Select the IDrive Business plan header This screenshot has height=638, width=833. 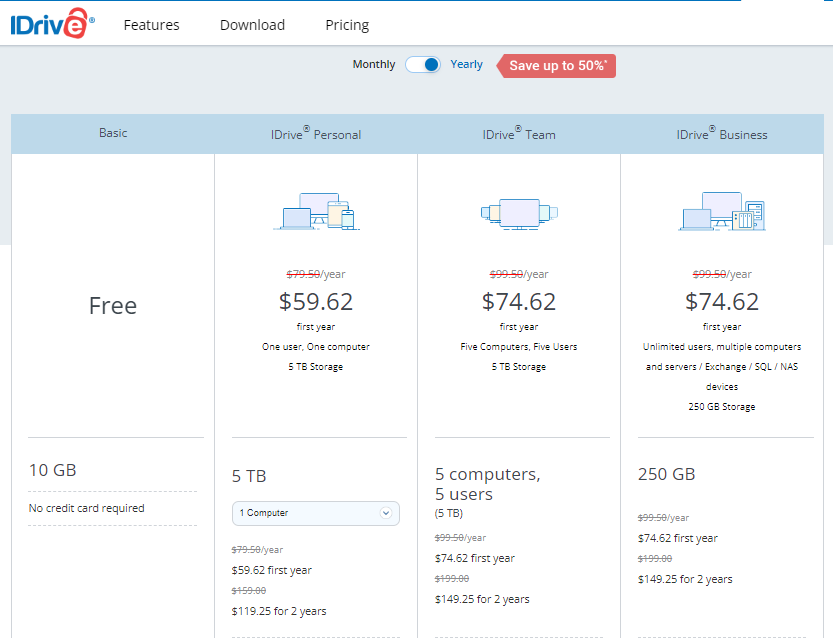click(722, 133)
